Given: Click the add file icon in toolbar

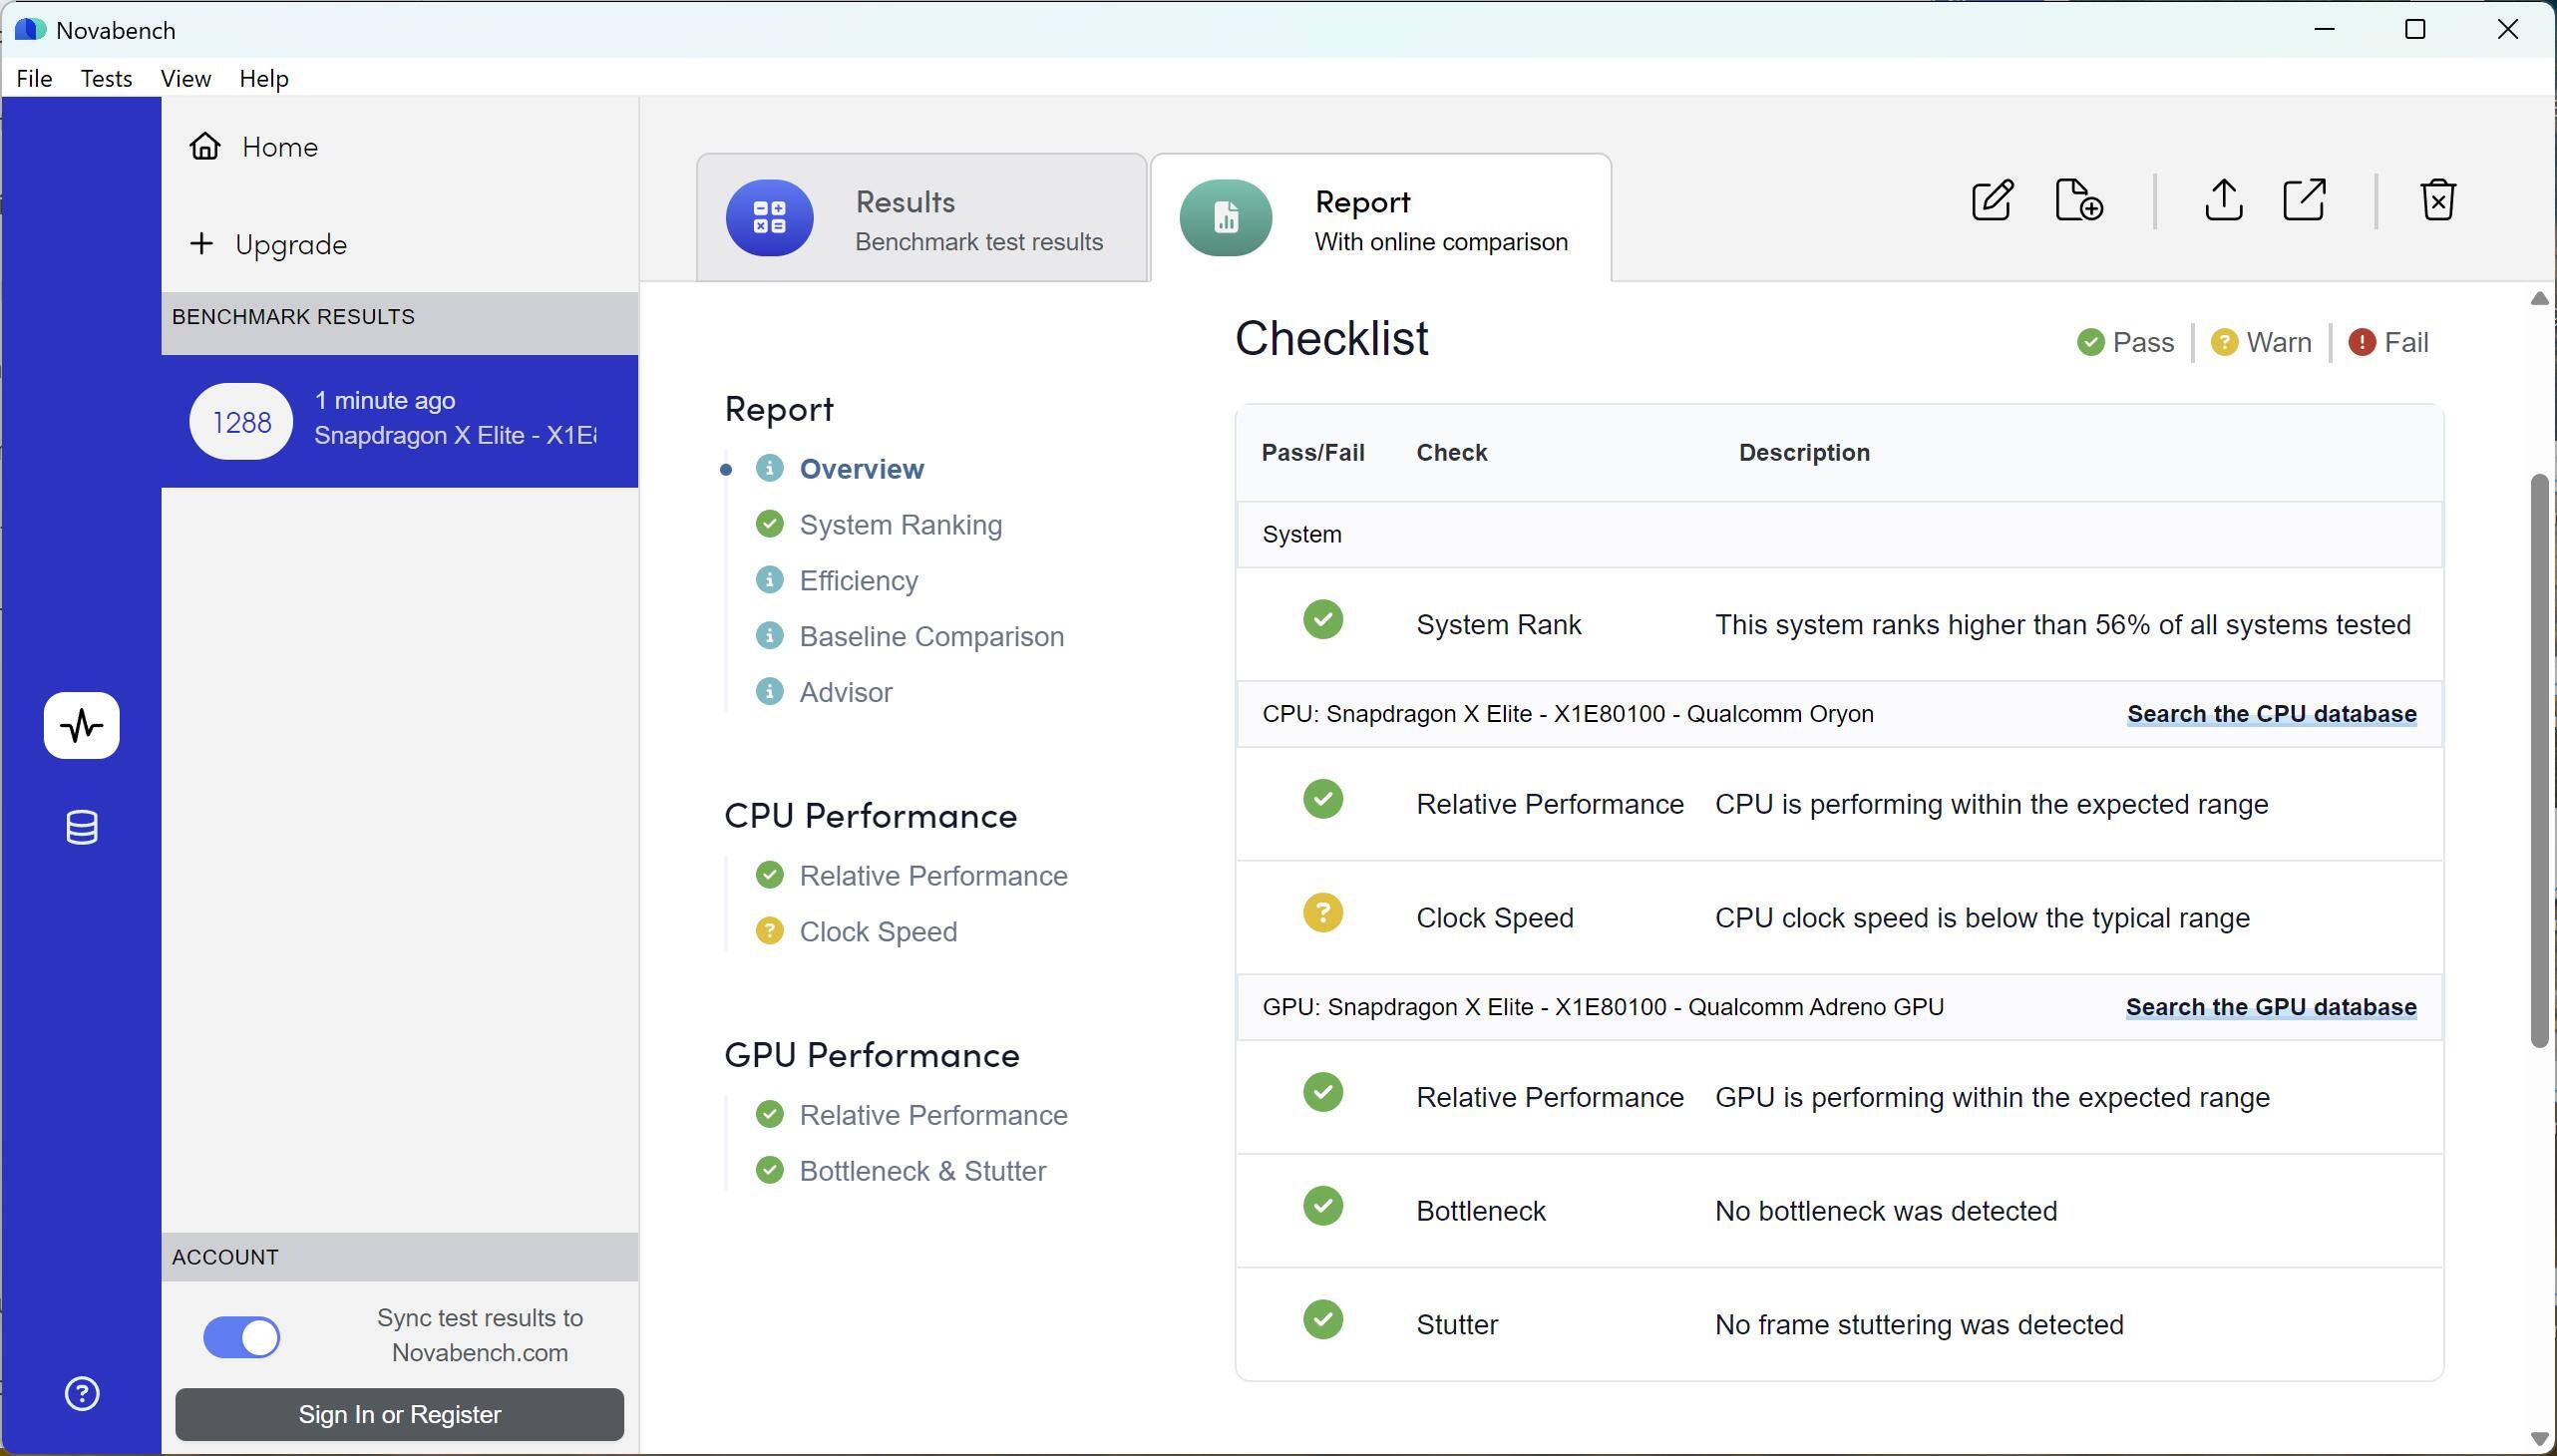Looking at the screenshot, I should (x=2078, y=200).
